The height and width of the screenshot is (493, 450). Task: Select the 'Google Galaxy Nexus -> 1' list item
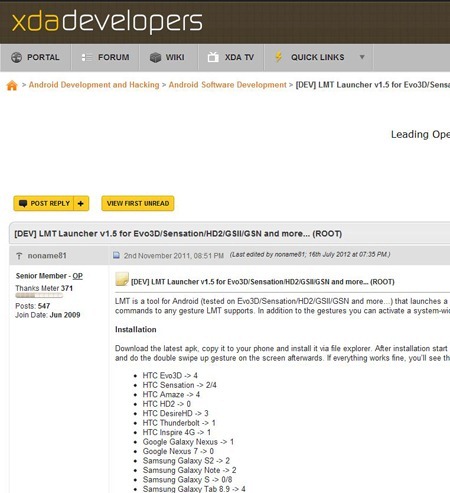(188, 442)
